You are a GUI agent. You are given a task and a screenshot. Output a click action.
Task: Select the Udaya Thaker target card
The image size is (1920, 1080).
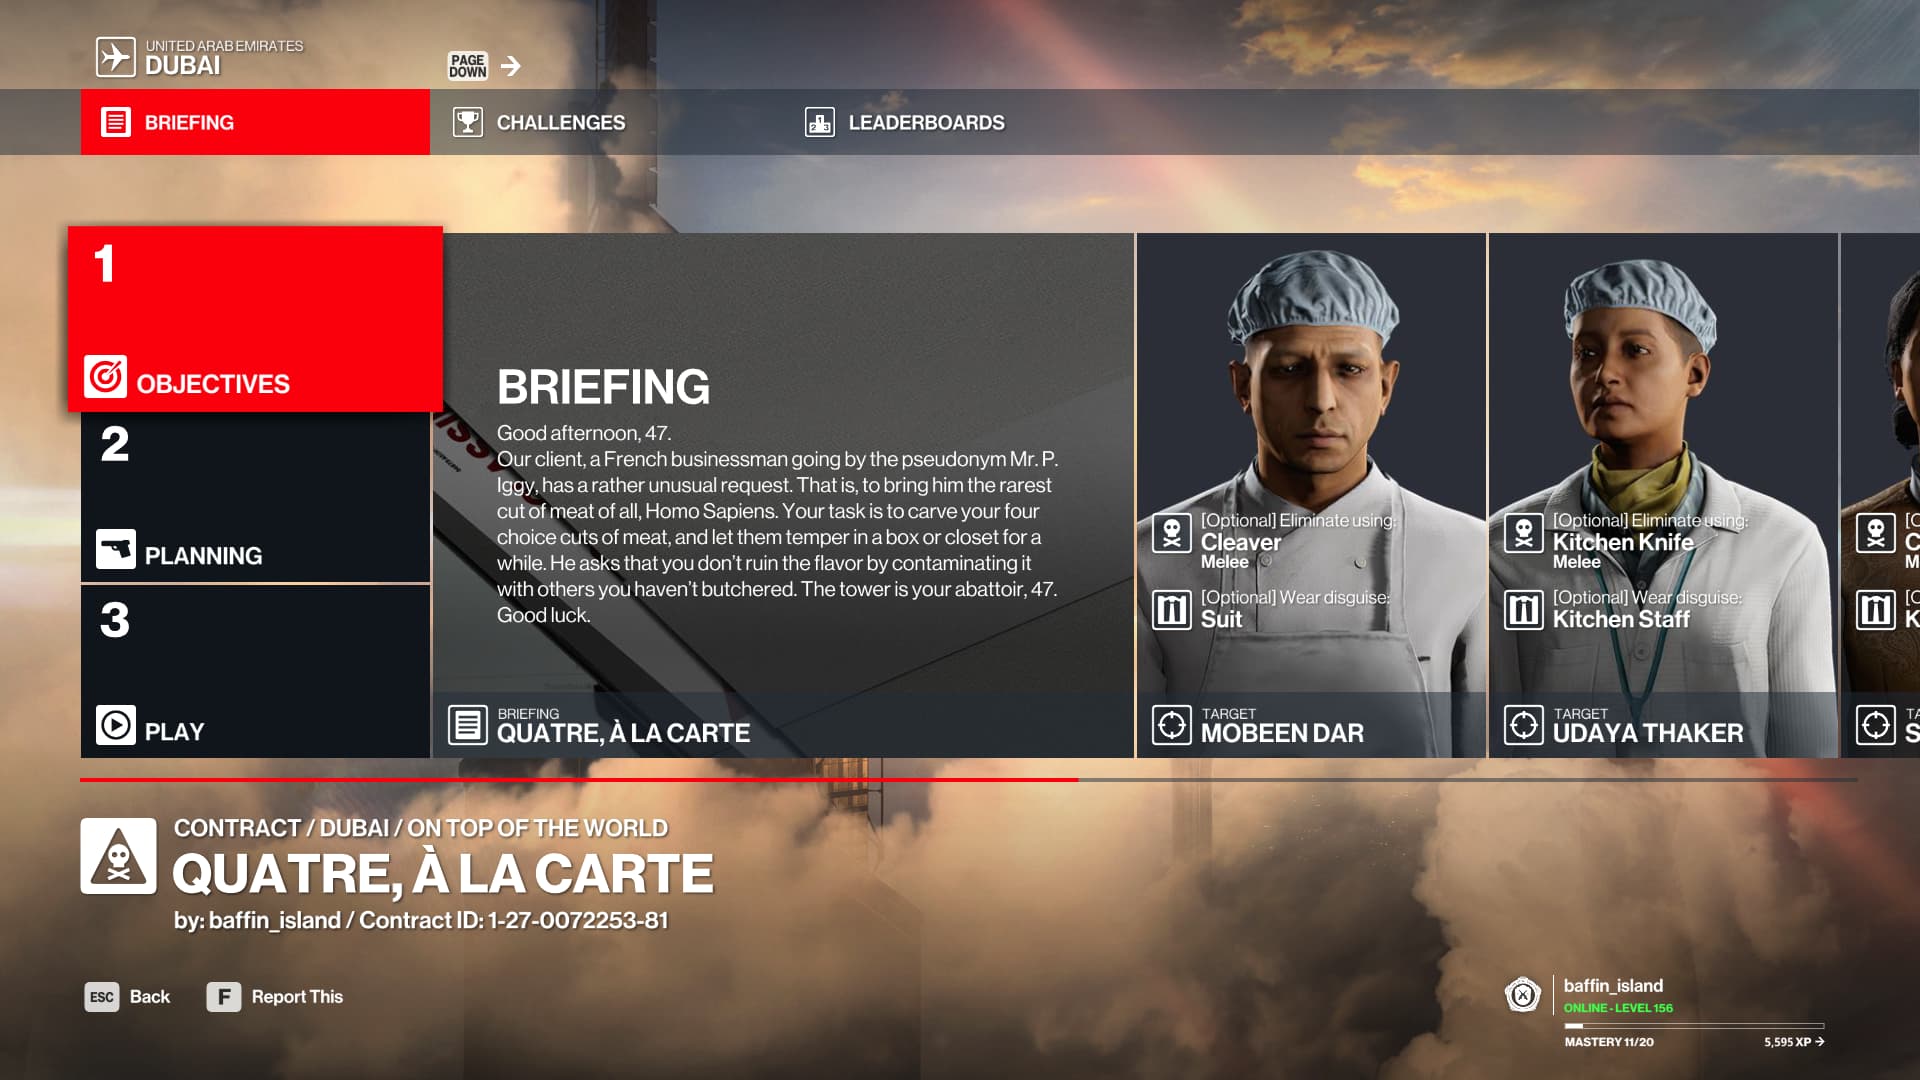[1663, 495]
